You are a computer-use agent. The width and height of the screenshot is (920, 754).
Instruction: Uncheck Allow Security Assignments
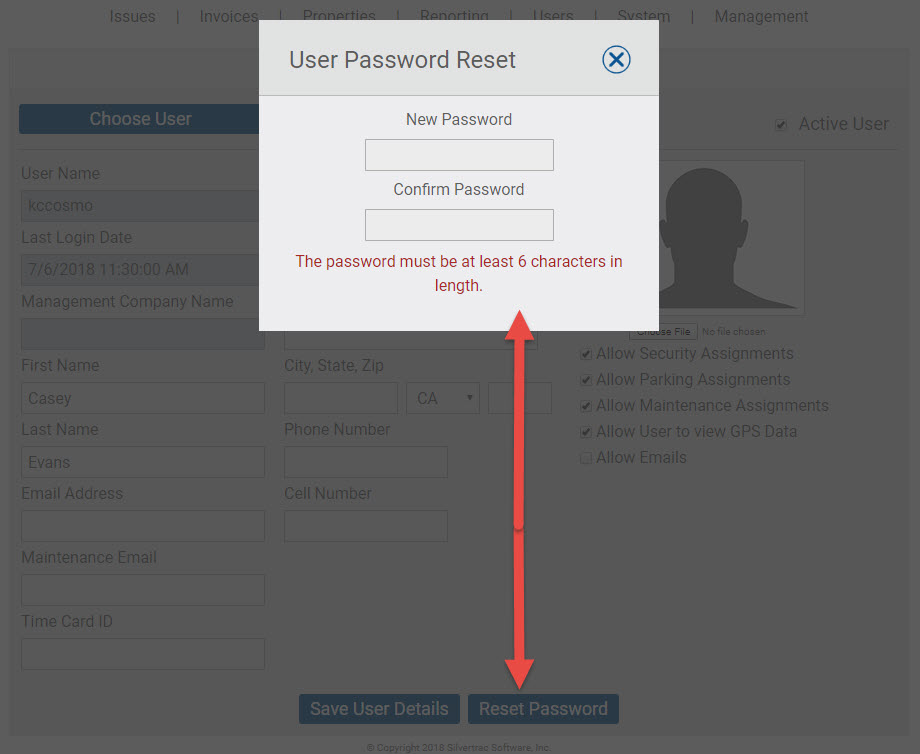click(x=586, y=354)
